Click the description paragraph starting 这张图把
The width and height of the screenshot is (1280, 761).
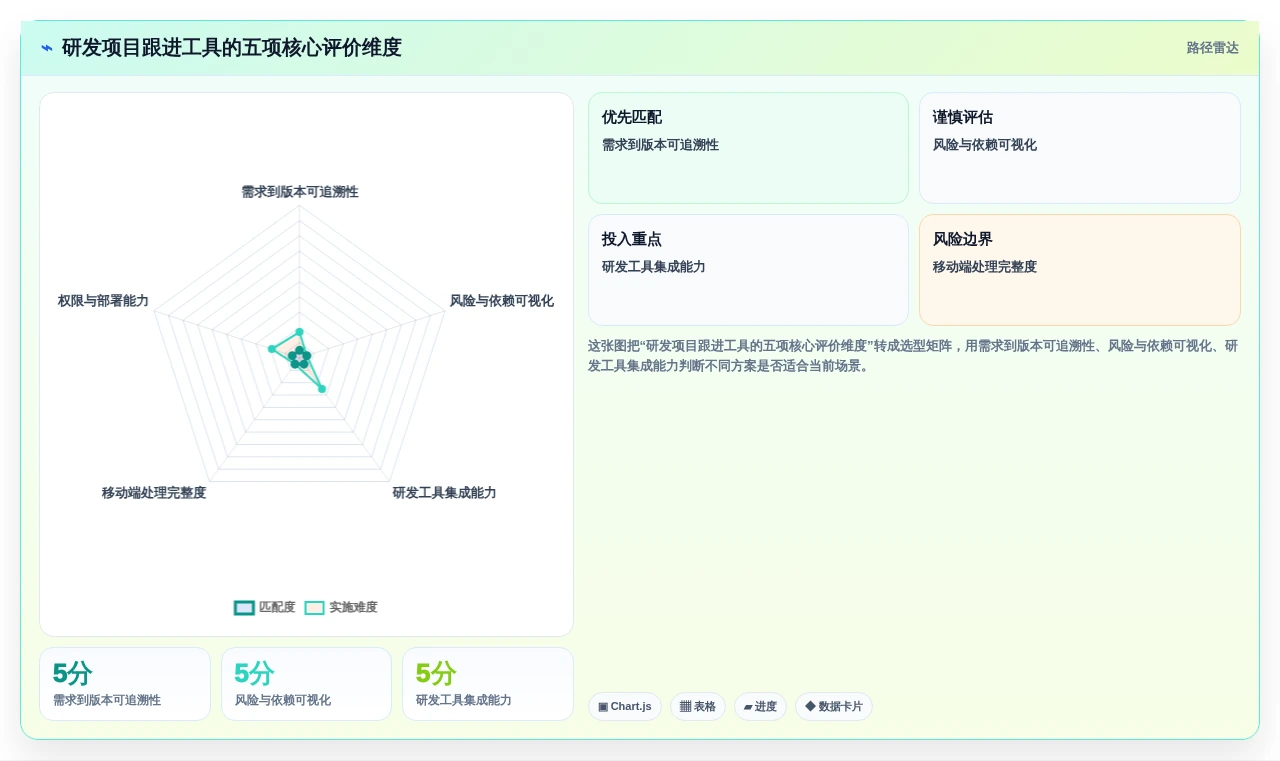point(913,356)
